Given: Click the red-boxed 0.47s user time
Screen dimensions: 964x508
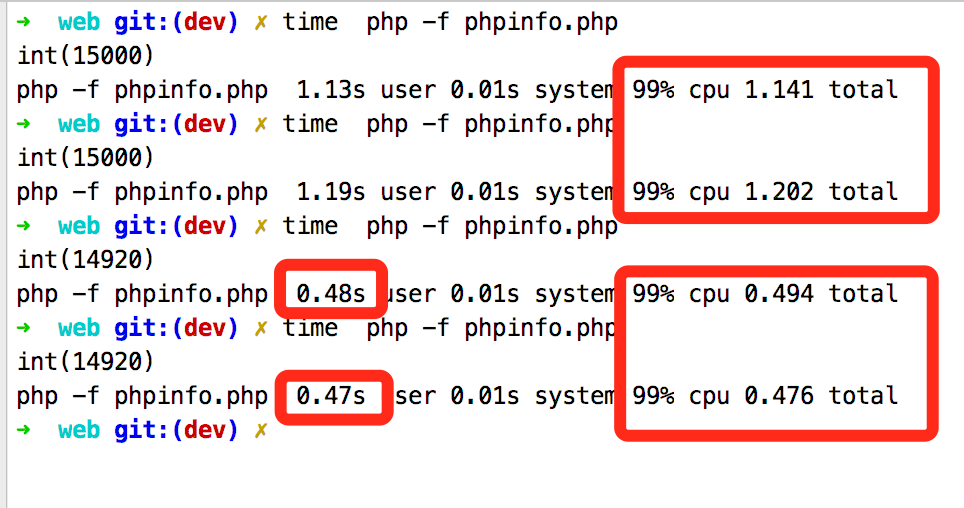Looking at the screenshot, I should pyautogui.click(x=331, y=396).
